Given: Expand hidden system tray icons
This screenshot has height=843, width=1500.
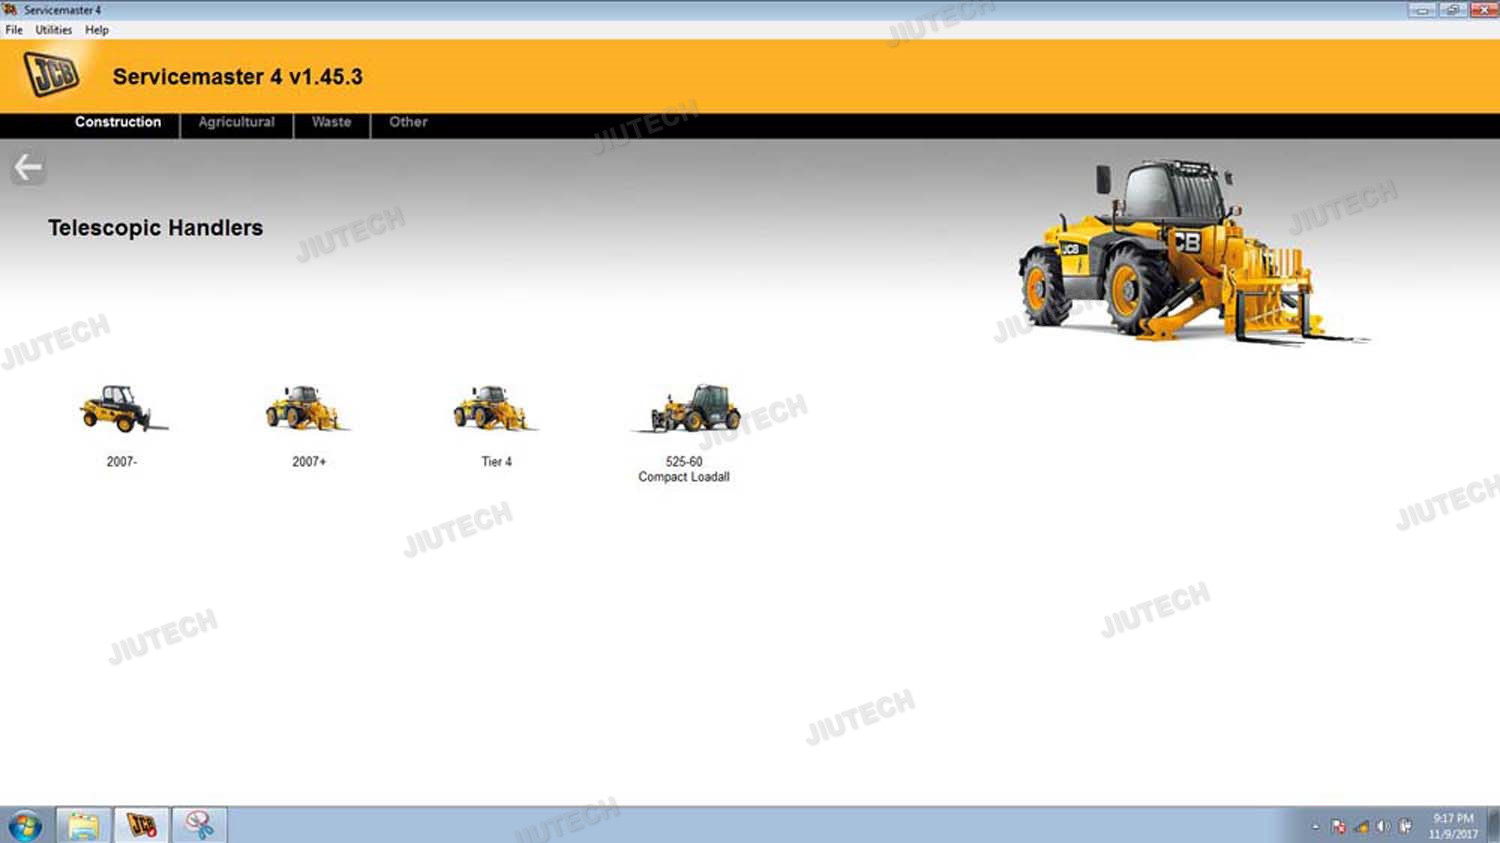Looking at the screenshot, I should (x=1315, y=827).
